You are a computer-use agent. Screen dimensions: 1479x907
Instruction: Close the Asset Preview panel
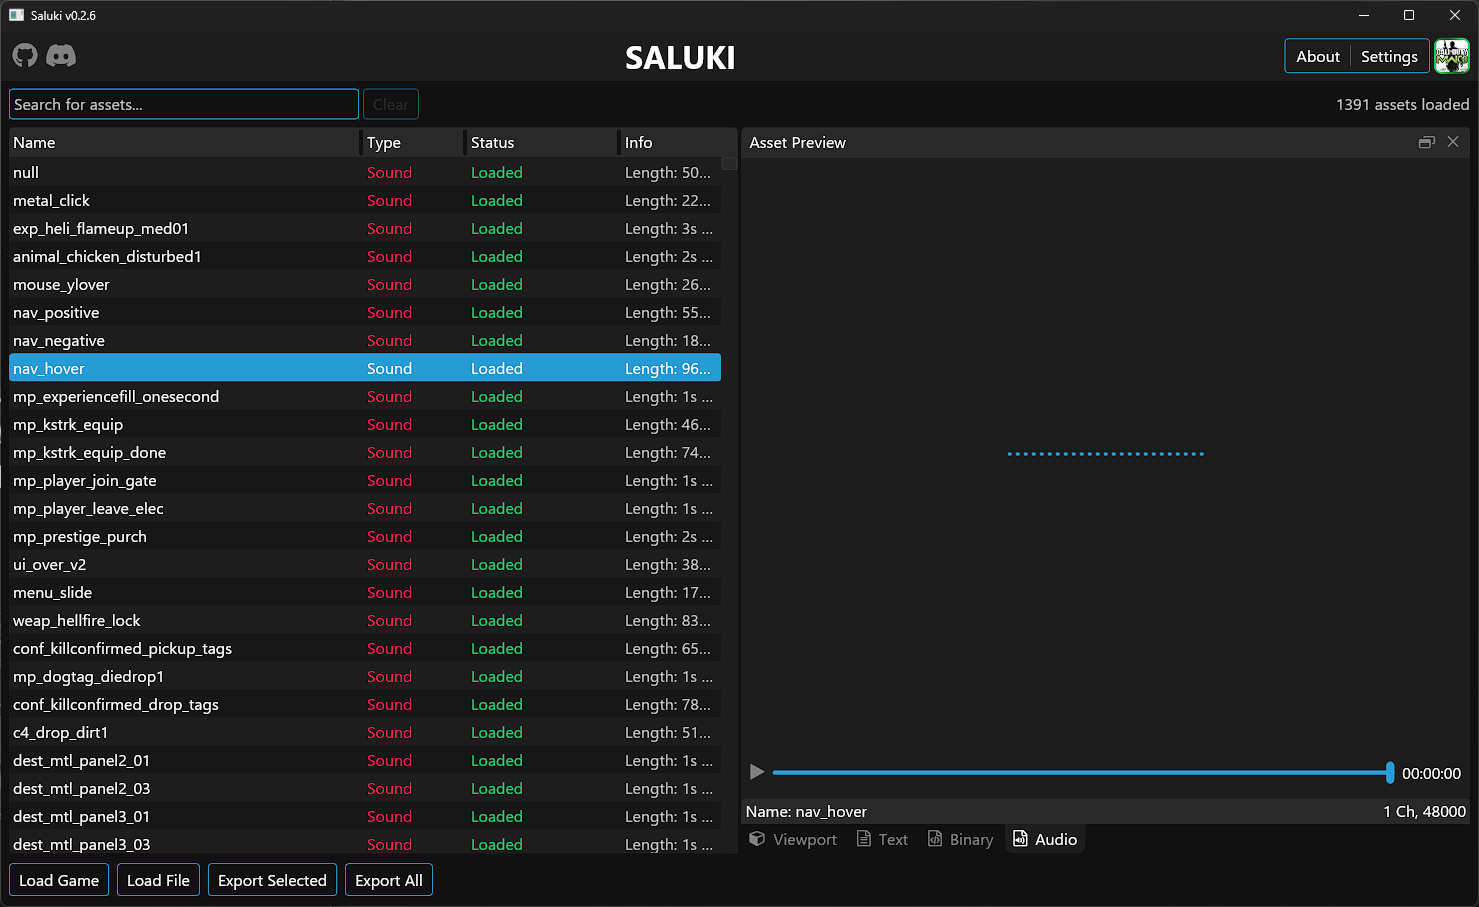[1453, 142]
